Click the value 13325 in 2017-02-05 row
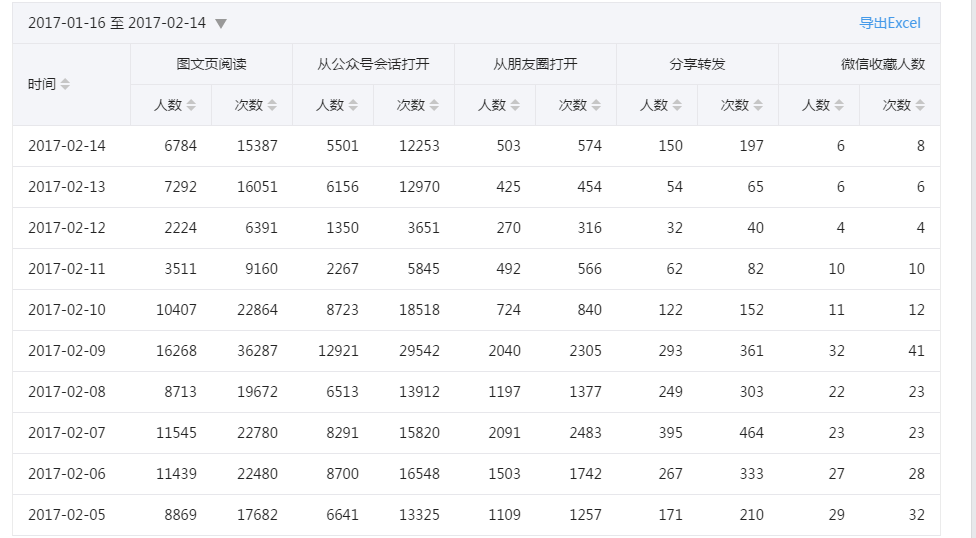 pos(419,516)
